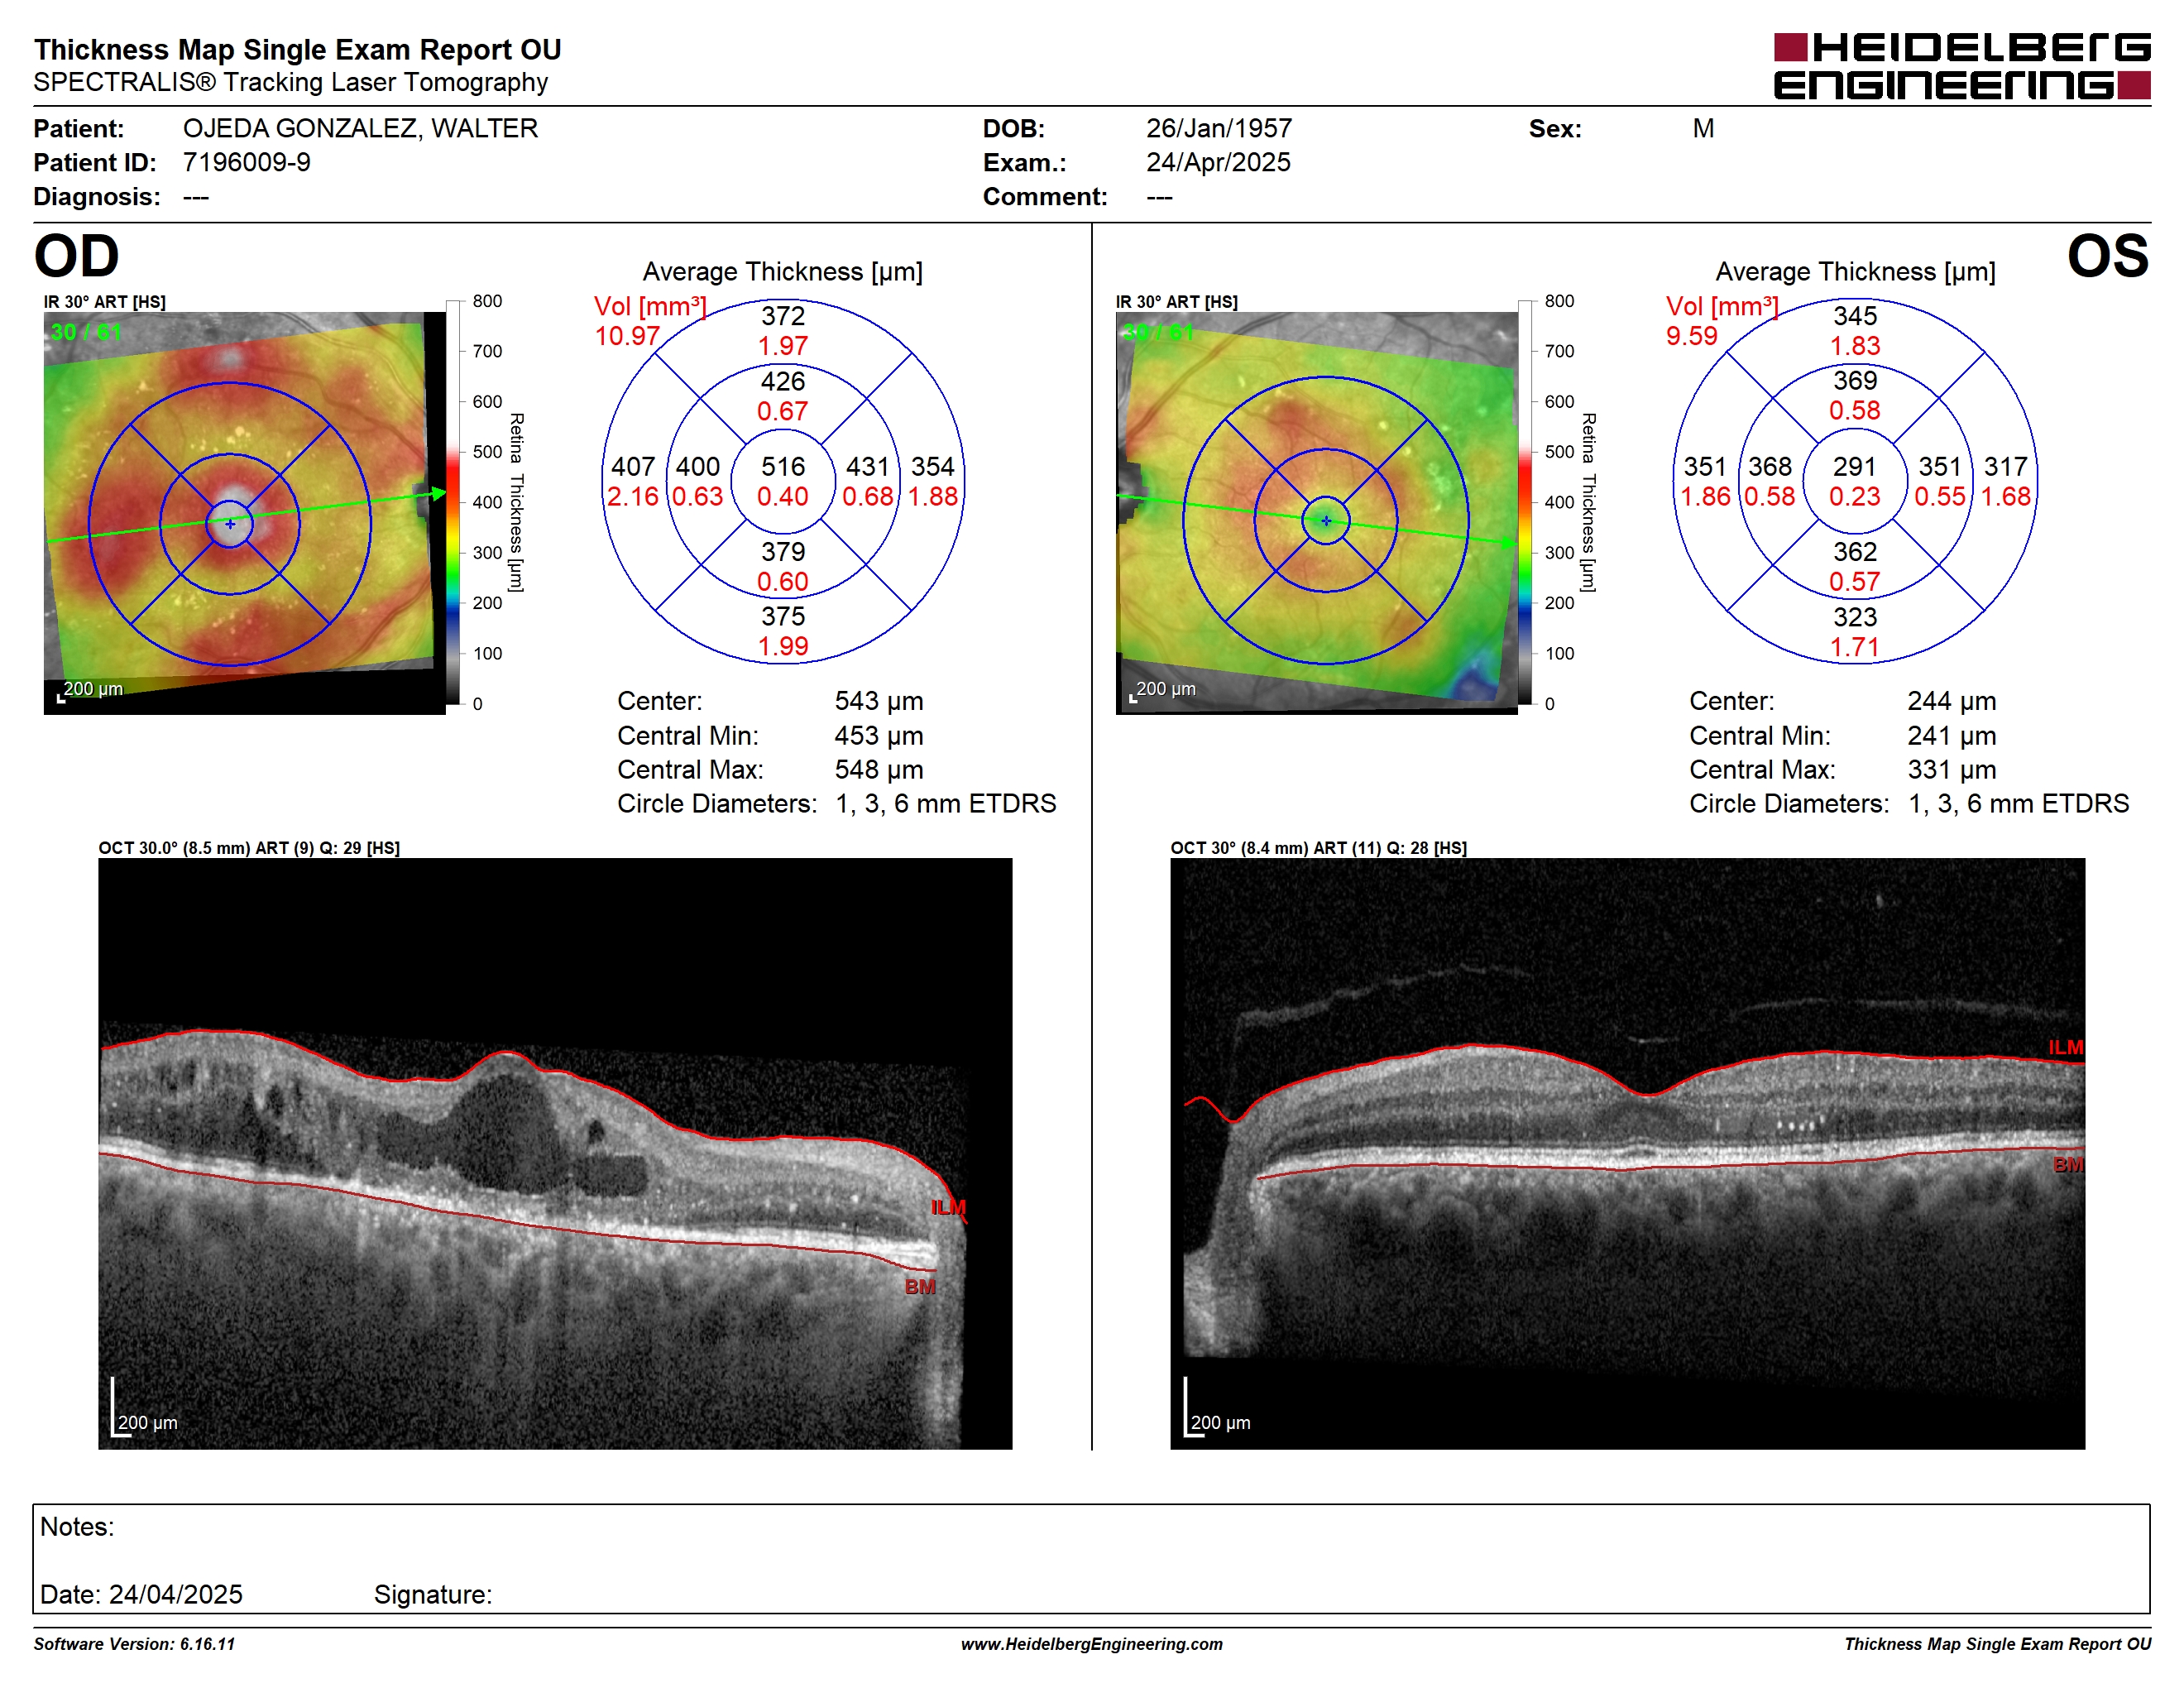Click OD outer inferior thickness 375
This screenshot has height=1688, width=2184.
782,616
